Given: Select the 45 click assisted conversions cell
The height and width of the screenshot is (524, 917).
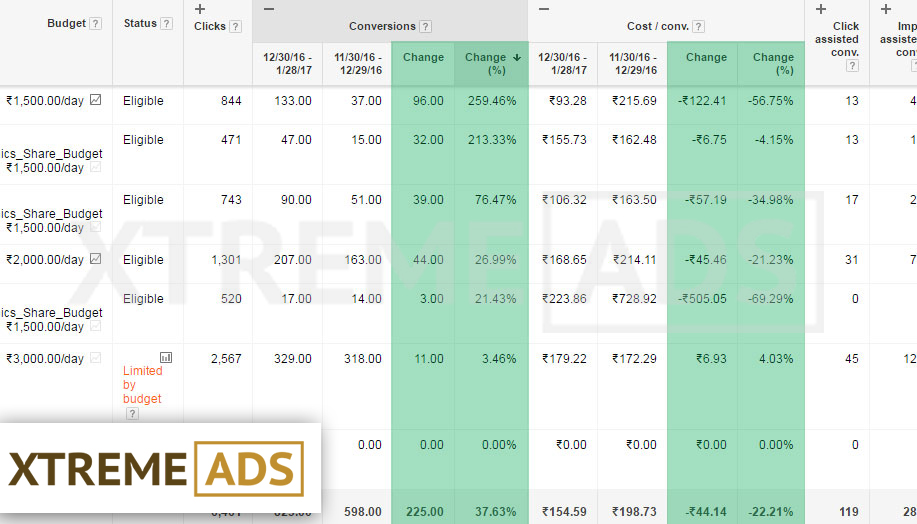Looking at the screenshot, I should coord(852,358).
